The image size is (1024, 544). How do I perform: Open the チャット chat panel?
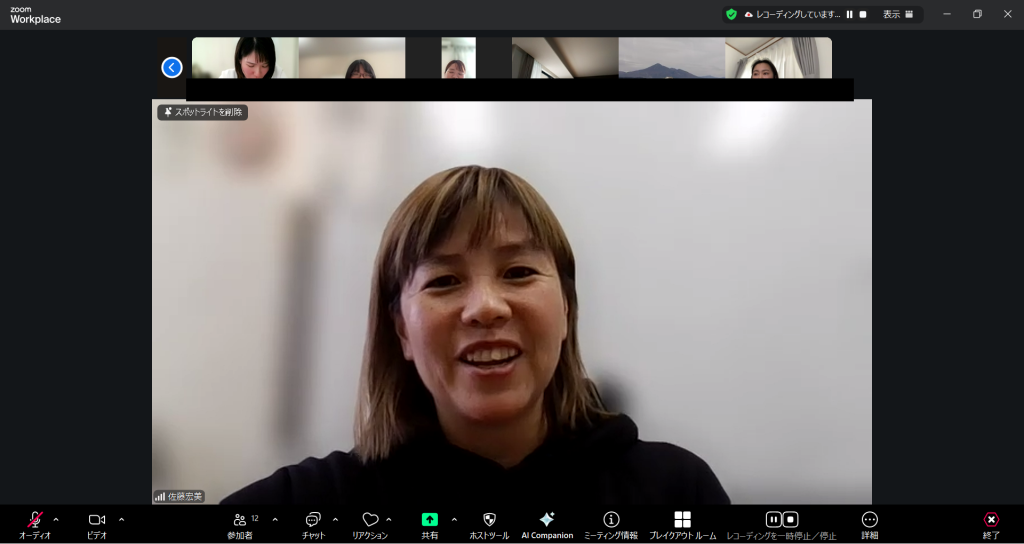[313, 520]
